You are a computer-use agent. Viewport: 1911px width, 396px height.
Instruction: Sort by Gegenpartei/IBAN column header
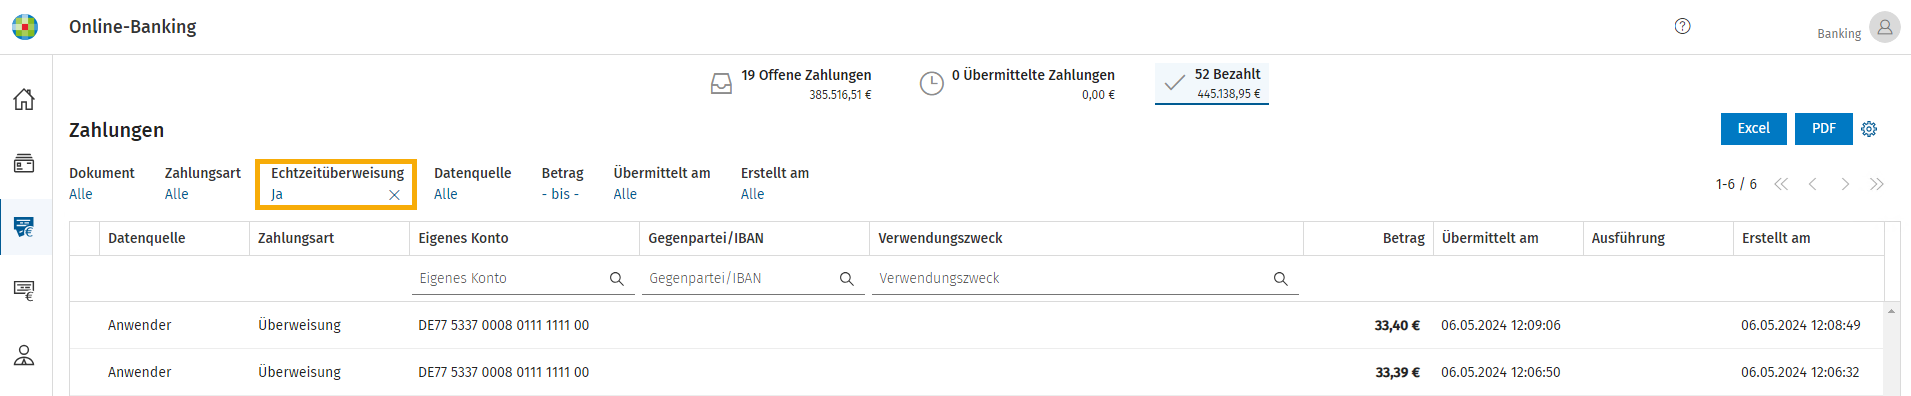coord(754,239)
